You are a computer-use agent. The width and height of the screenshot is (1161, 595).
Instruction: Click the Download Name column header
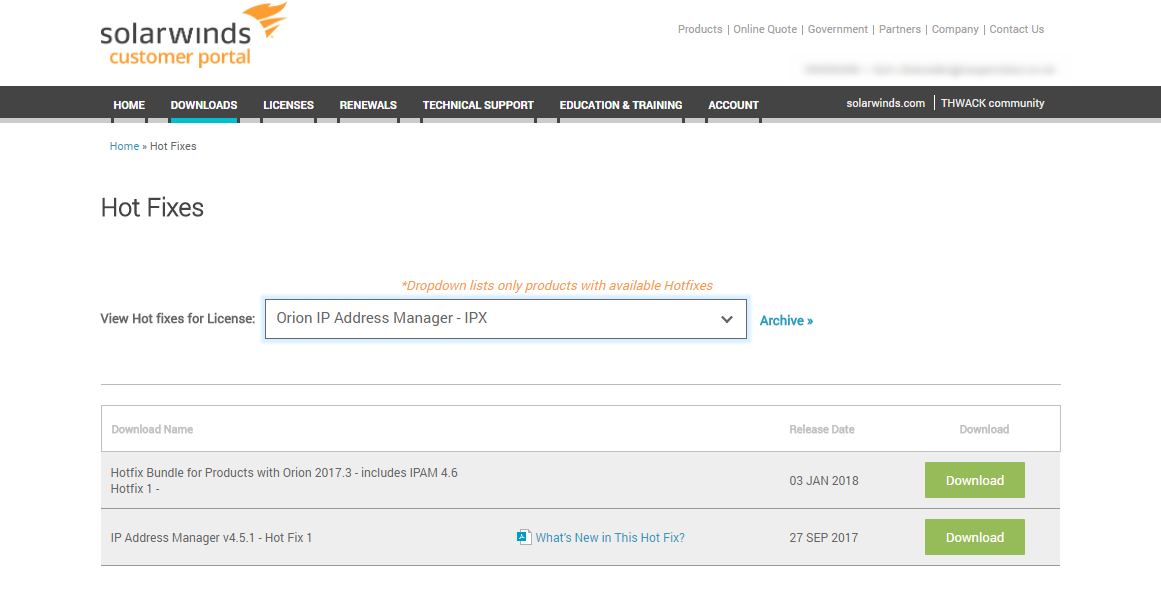[x=152, y=429]
